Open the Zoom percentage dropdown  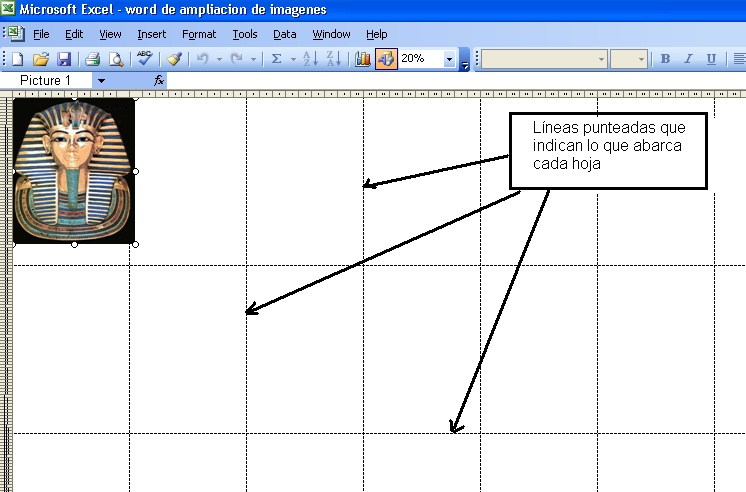(x=450, y=59)
